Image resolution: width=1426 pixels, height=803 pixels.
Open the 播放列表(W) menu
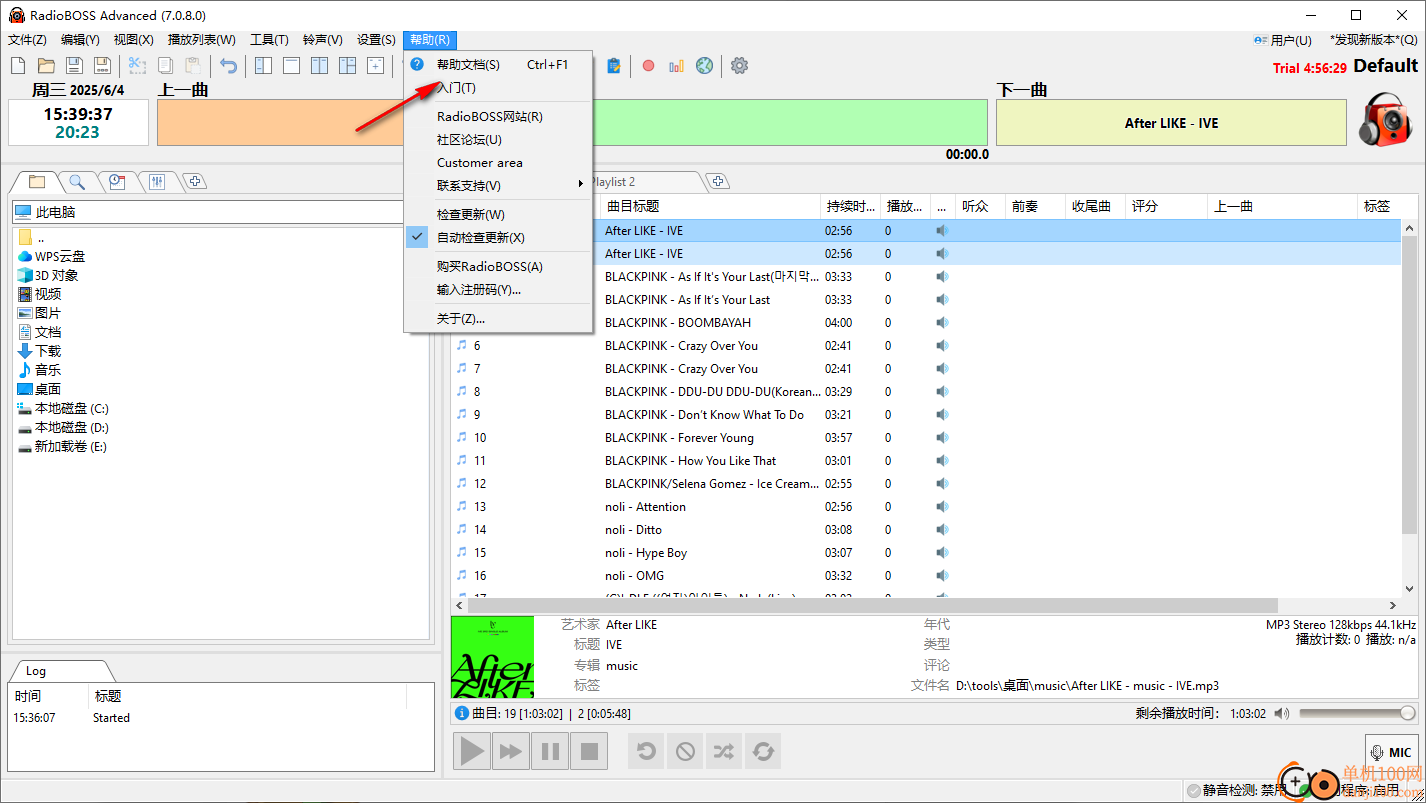tap(202, 40)
